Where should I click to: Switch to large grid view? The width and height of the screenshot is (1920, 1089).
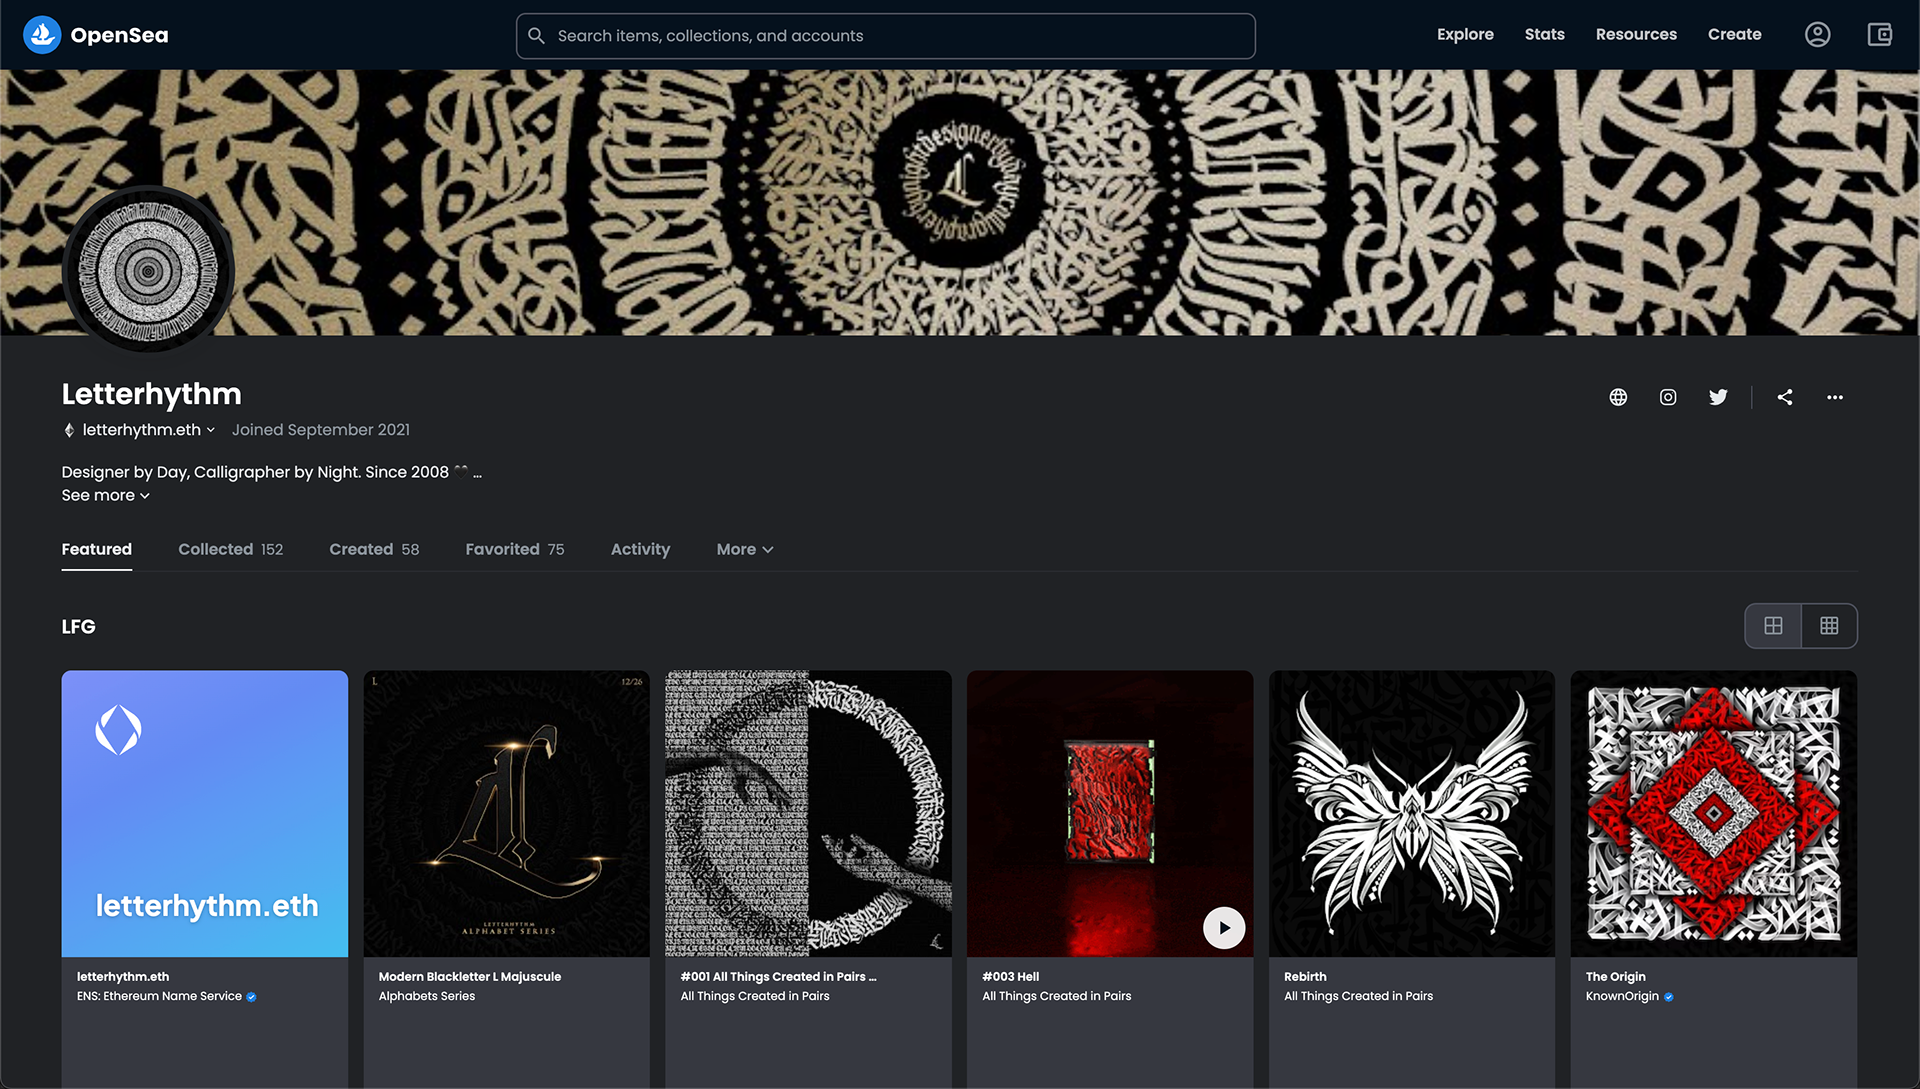pyautogui.click(x=1773, y=626)
